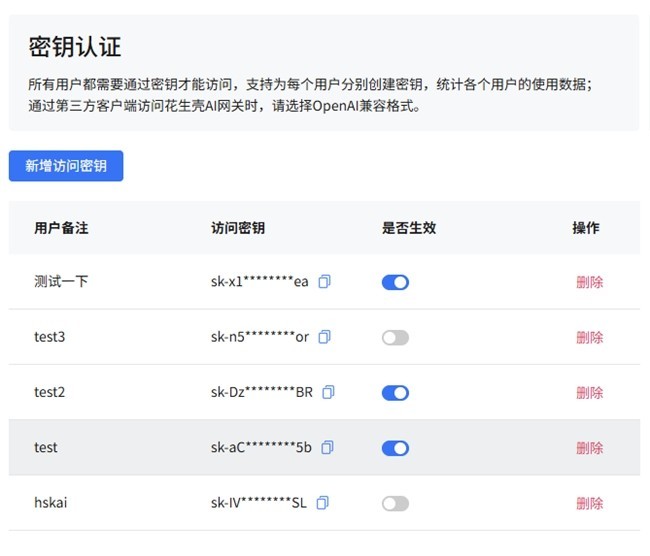The image size is (650, 556).
Task: Copy the test2 access key
Action: [328, 393]
